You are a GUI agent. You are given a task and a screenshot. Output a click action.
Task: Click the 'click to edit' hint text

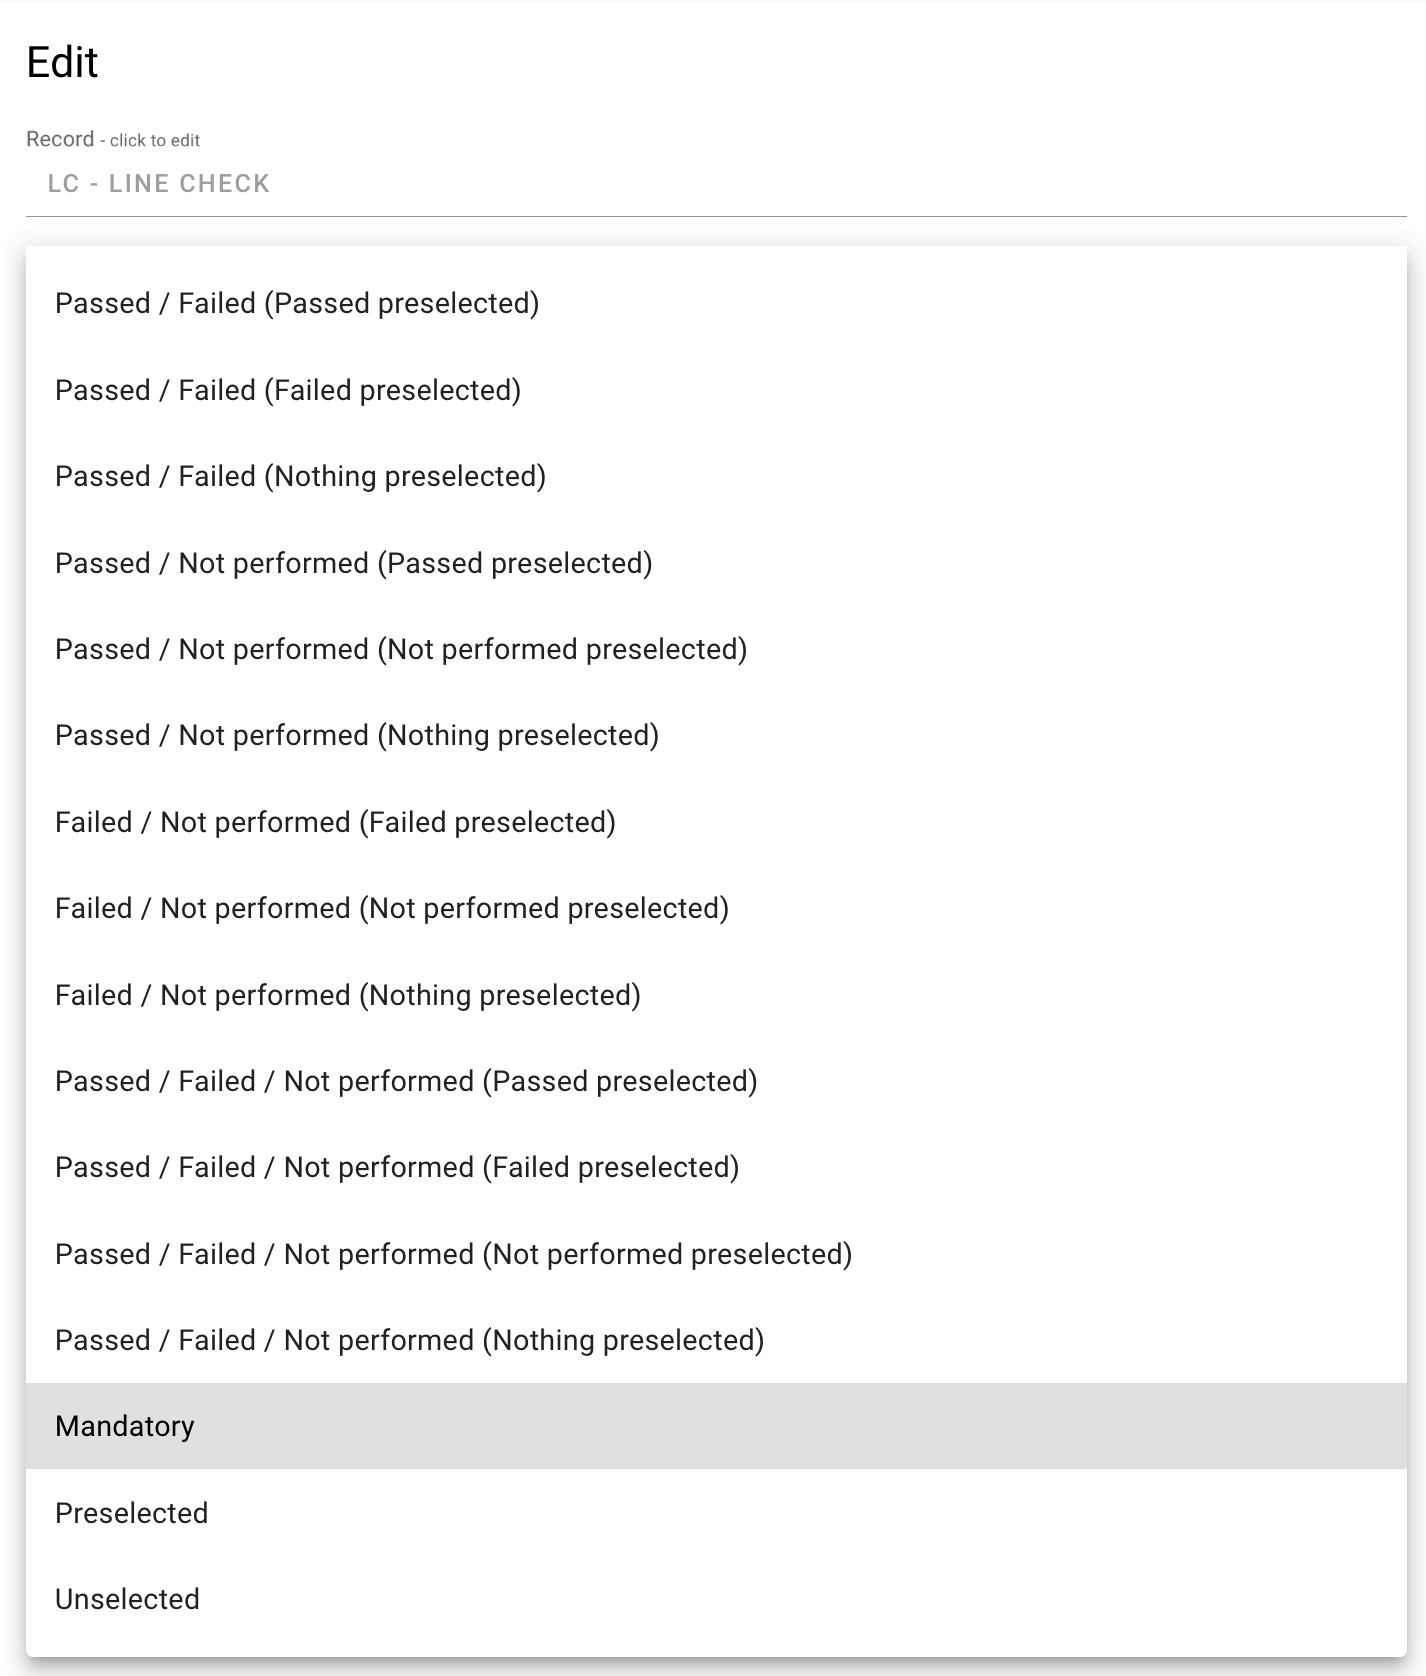[155, 141]
